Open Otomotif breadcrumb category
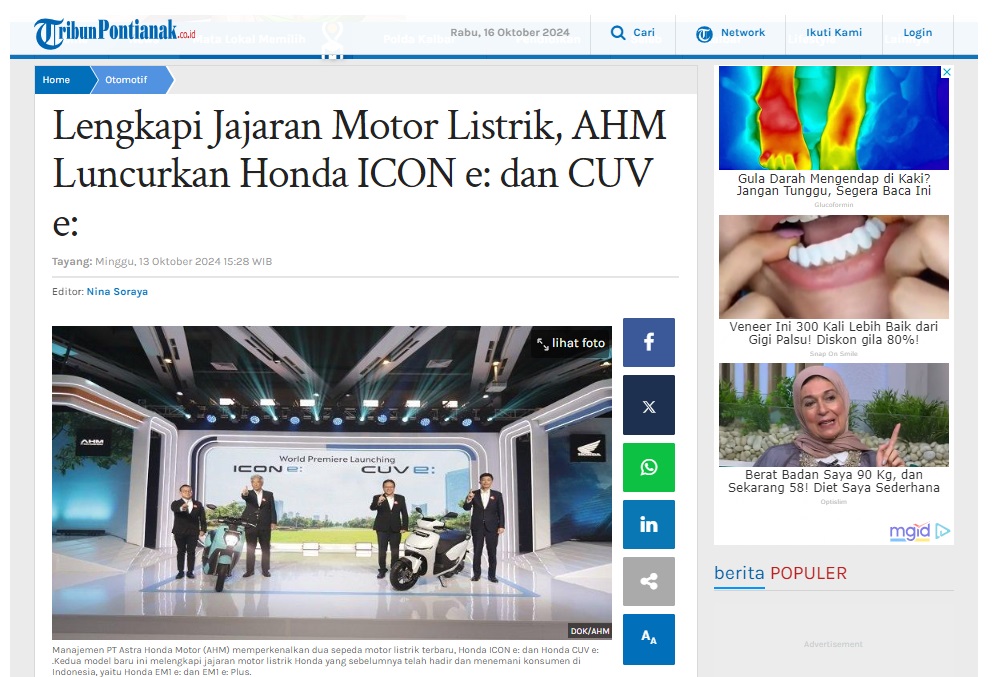Viewport: 994px width, 677px height. [x=126, y=80]
